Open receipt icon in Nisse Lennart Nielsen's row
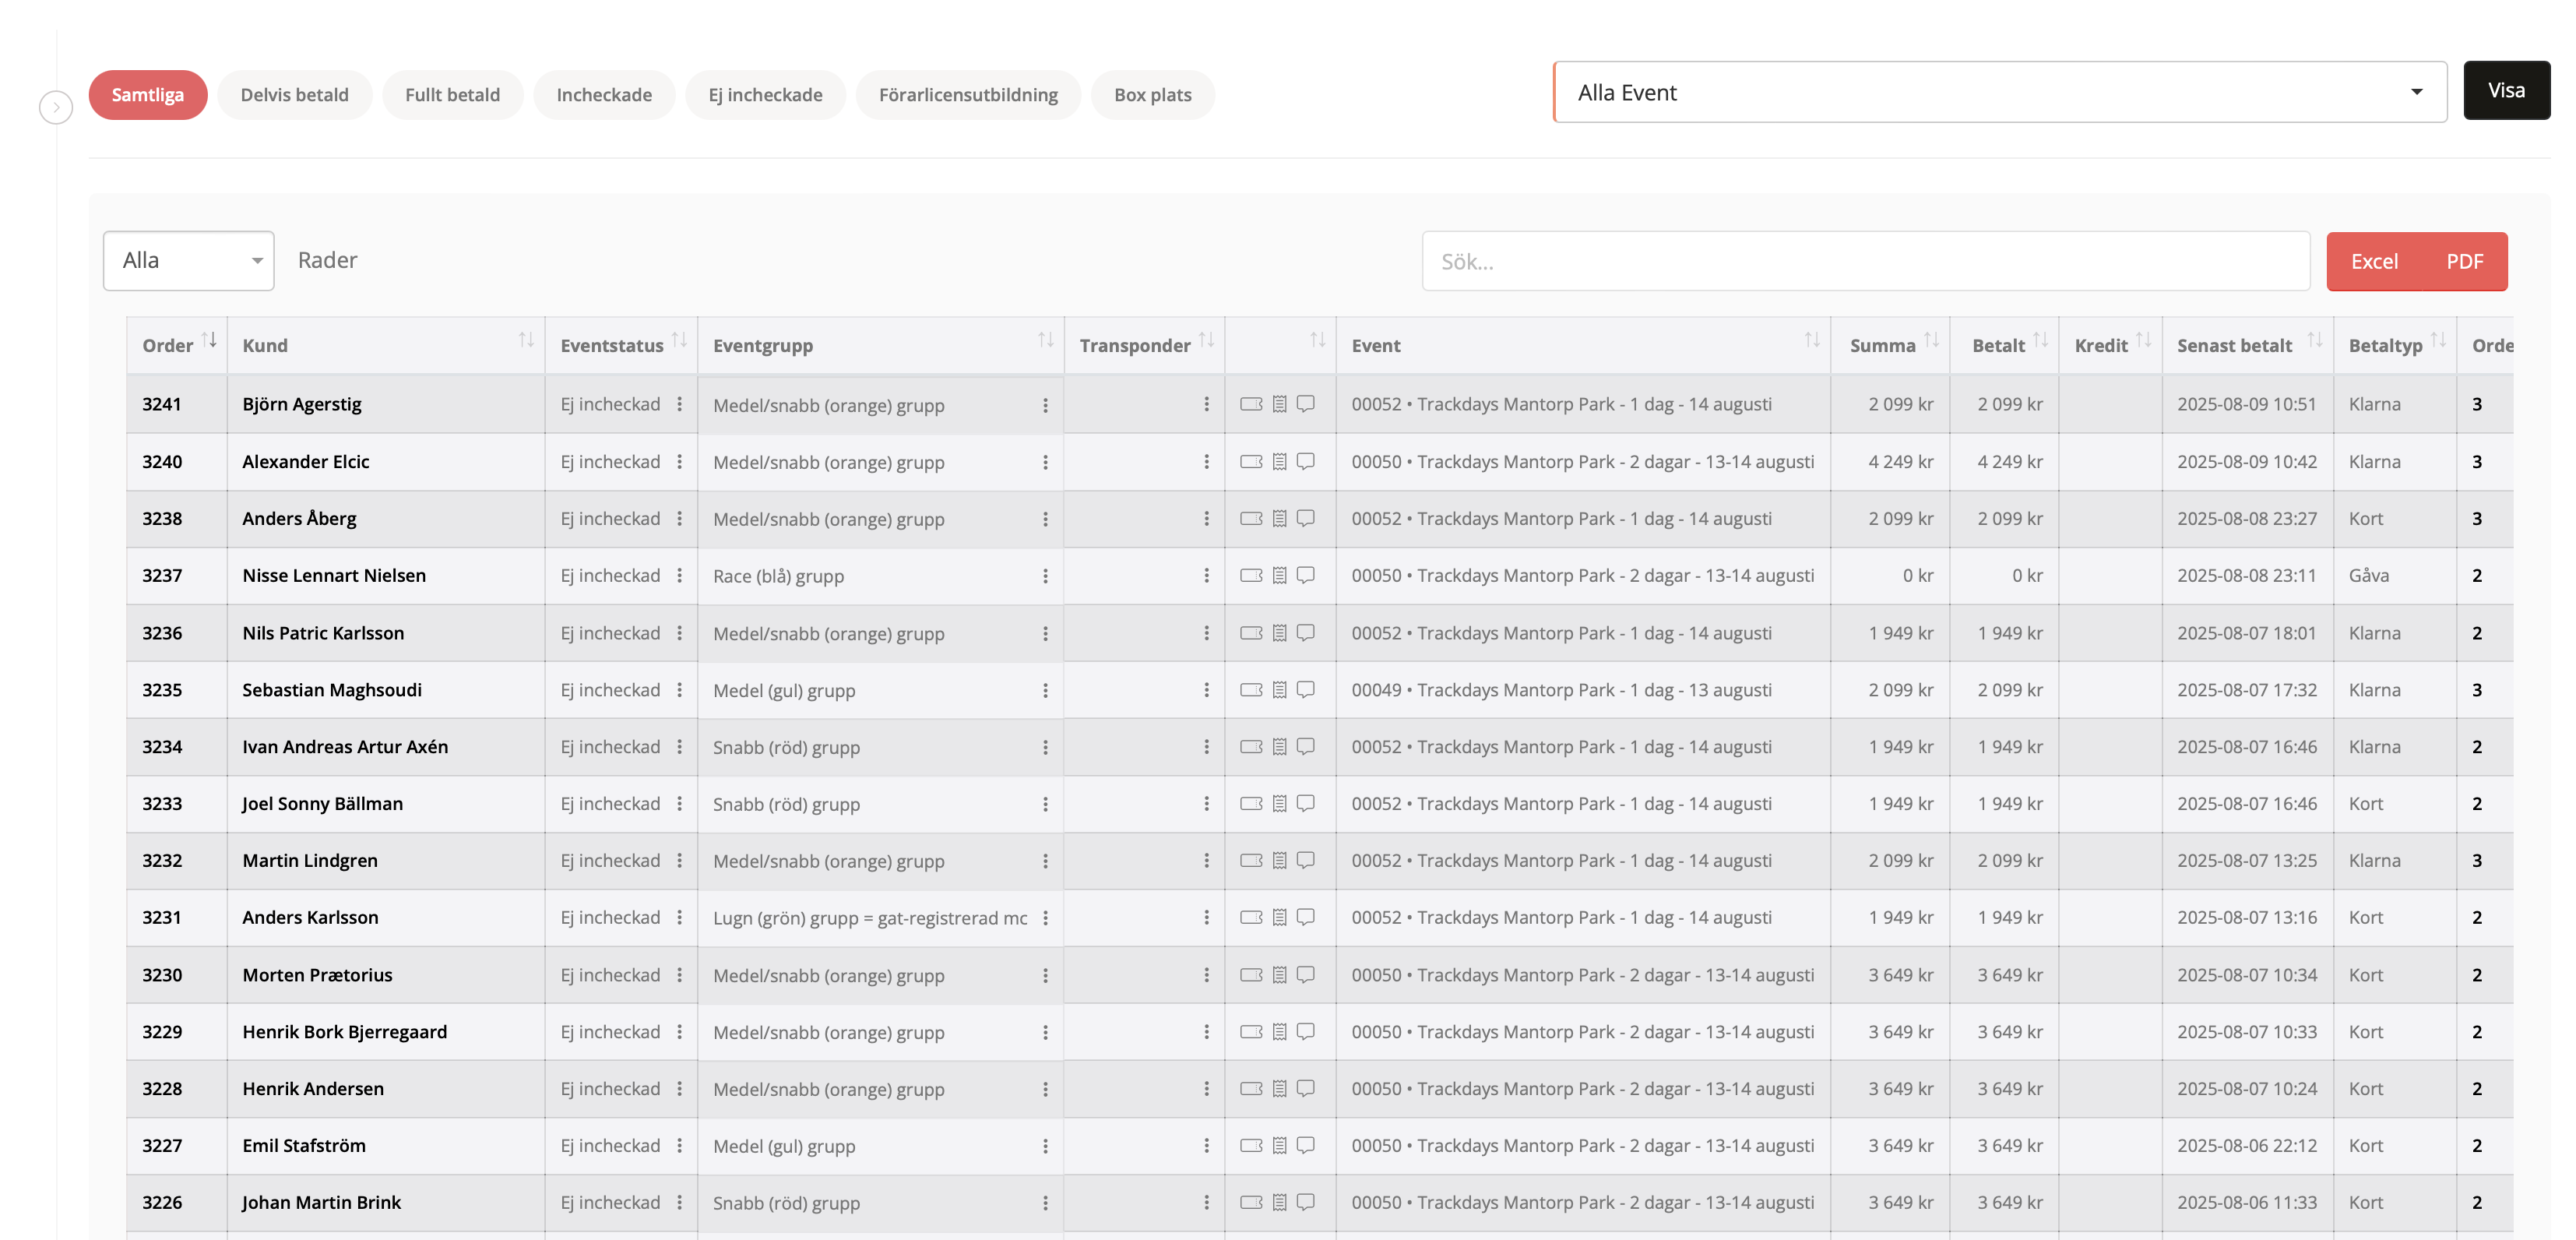 tap(1279, 575)
